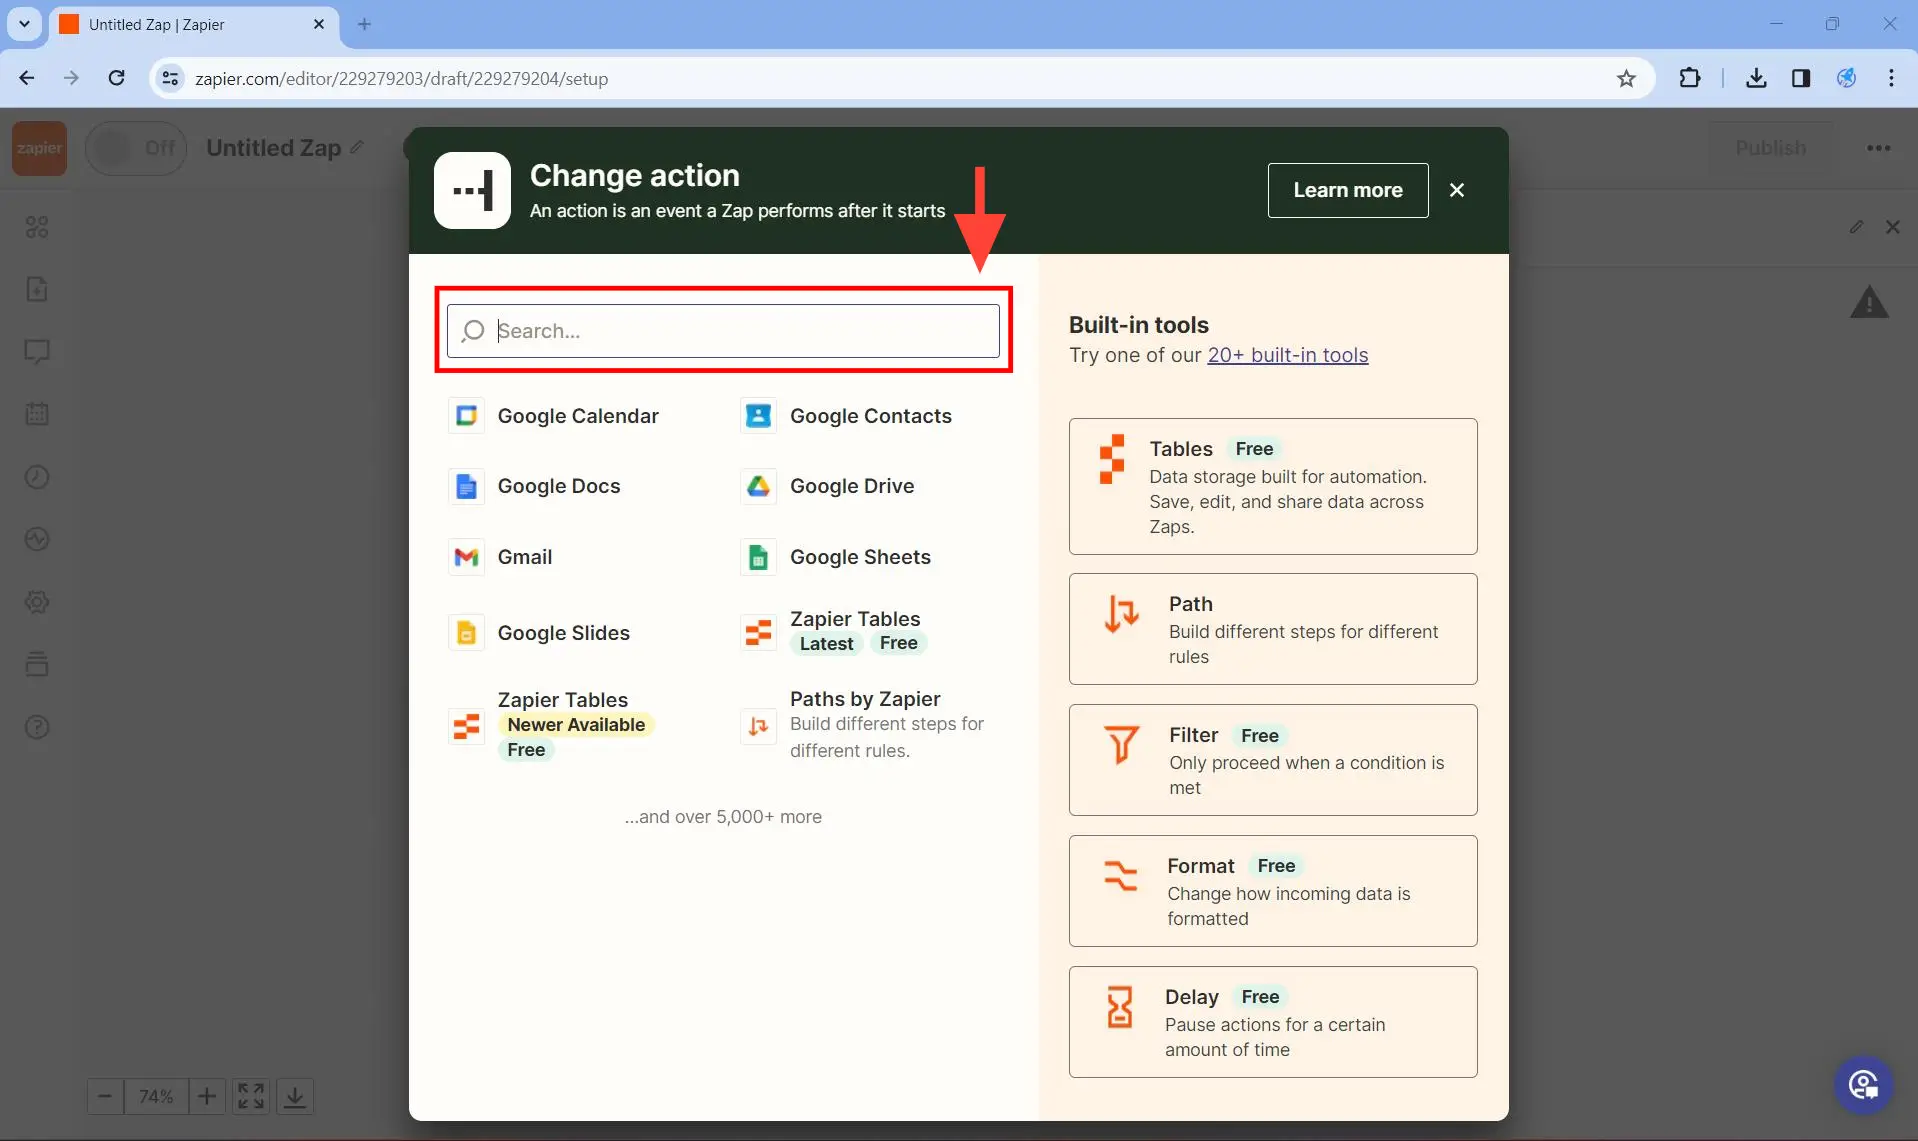This screenshot has width=1918, height=1141.
Task: Choose the Gmail app icon
Action: click(466, 557)
